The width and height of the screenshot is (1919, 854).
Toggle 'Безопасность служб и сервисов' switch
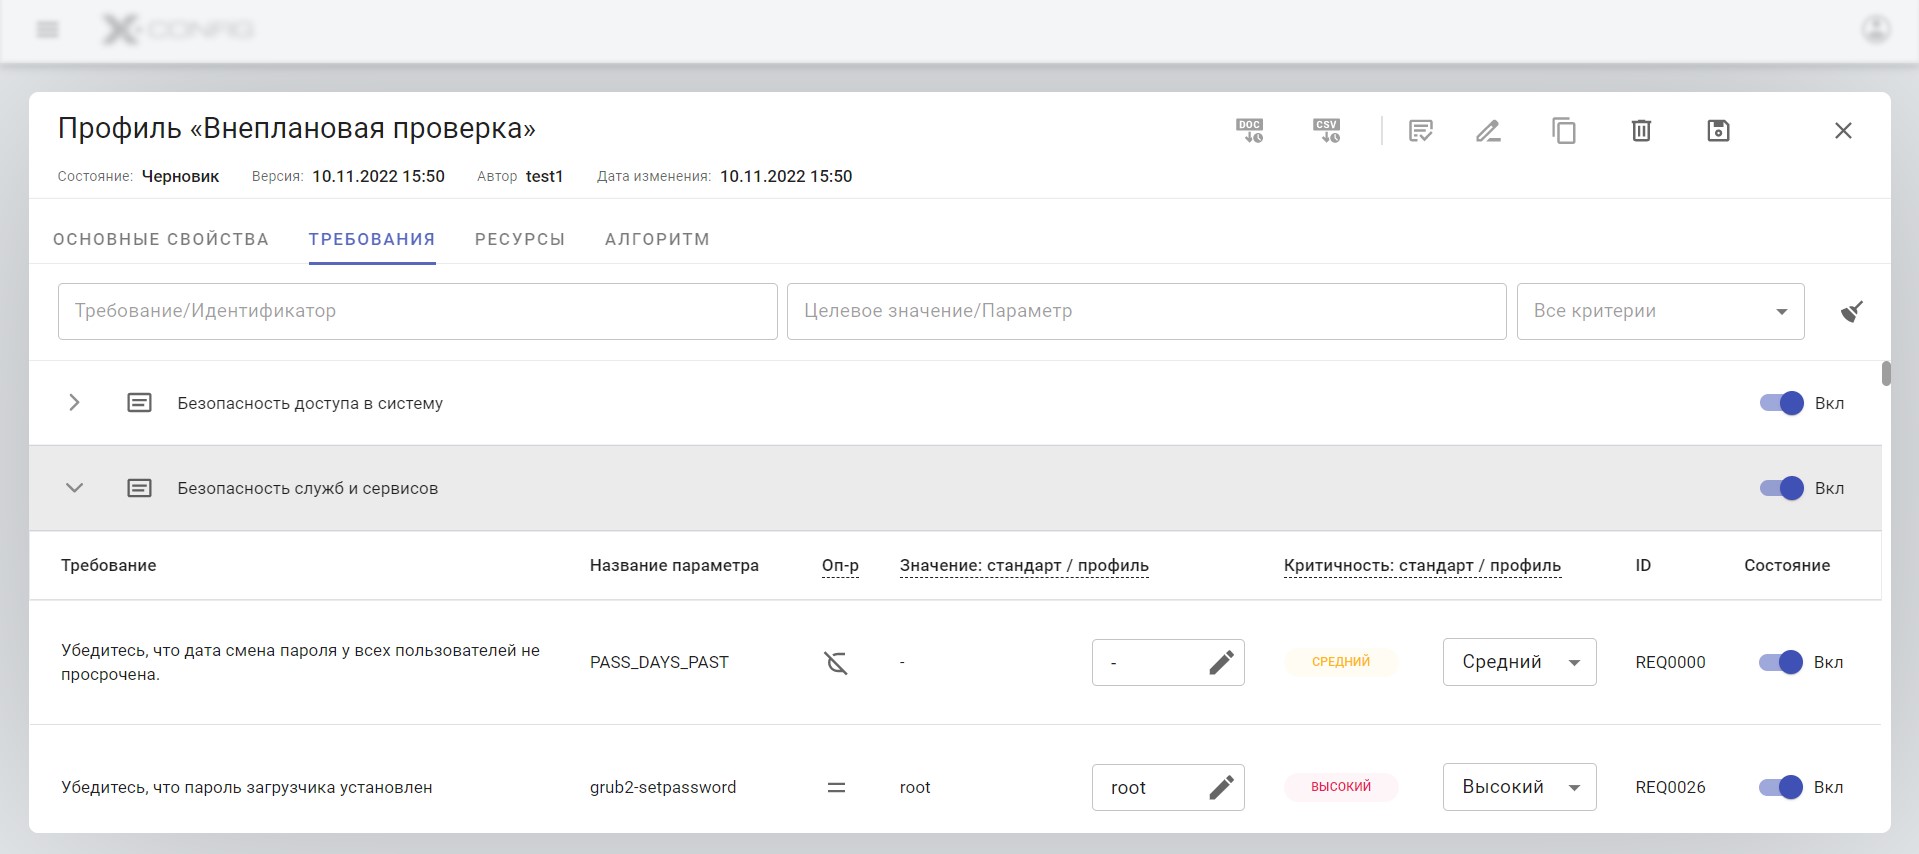click(x=1781, y=488)
